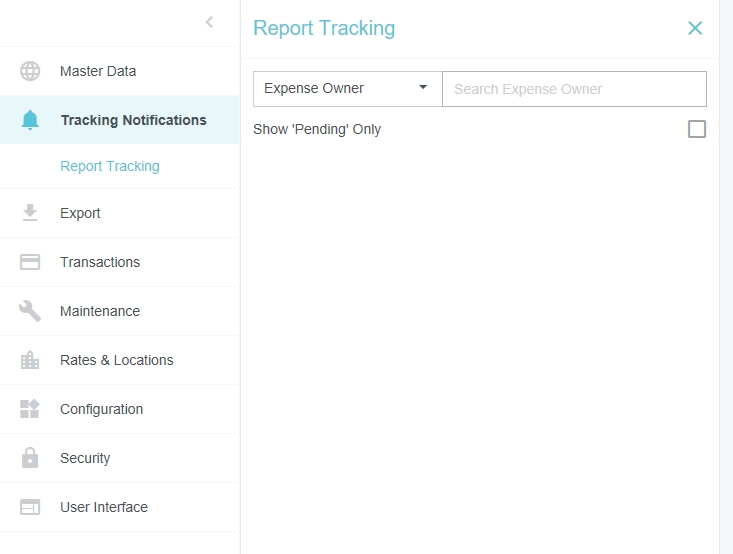The height and width of the screenshot is (554, 733).
Task: Click the Export download icon
Action: [30, 213]
